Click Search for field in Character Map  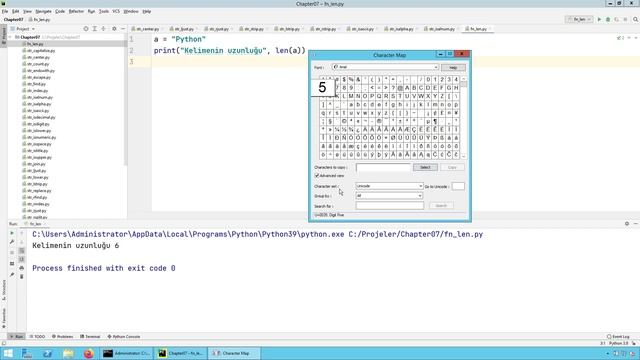pyautogui.click(x=389, y=206)
